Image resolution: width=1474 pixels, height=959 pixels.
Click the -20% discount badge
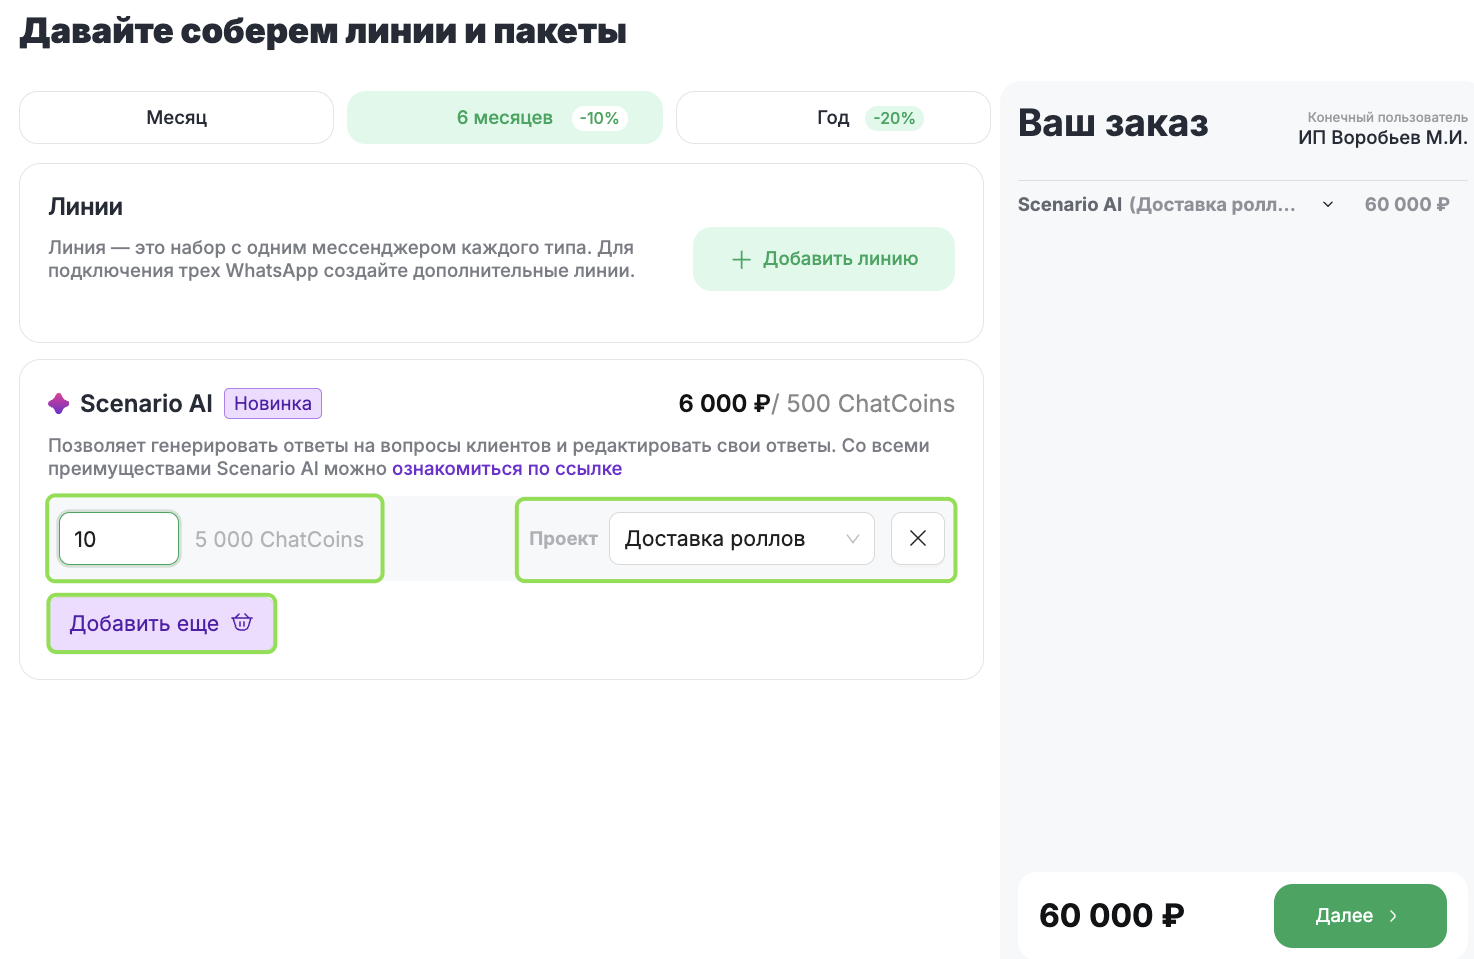[x=894, y=118]
